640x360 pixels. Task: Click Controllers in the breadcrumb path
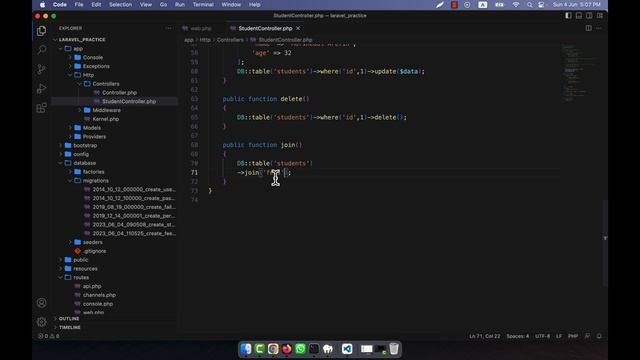click(x=230, y=40)
